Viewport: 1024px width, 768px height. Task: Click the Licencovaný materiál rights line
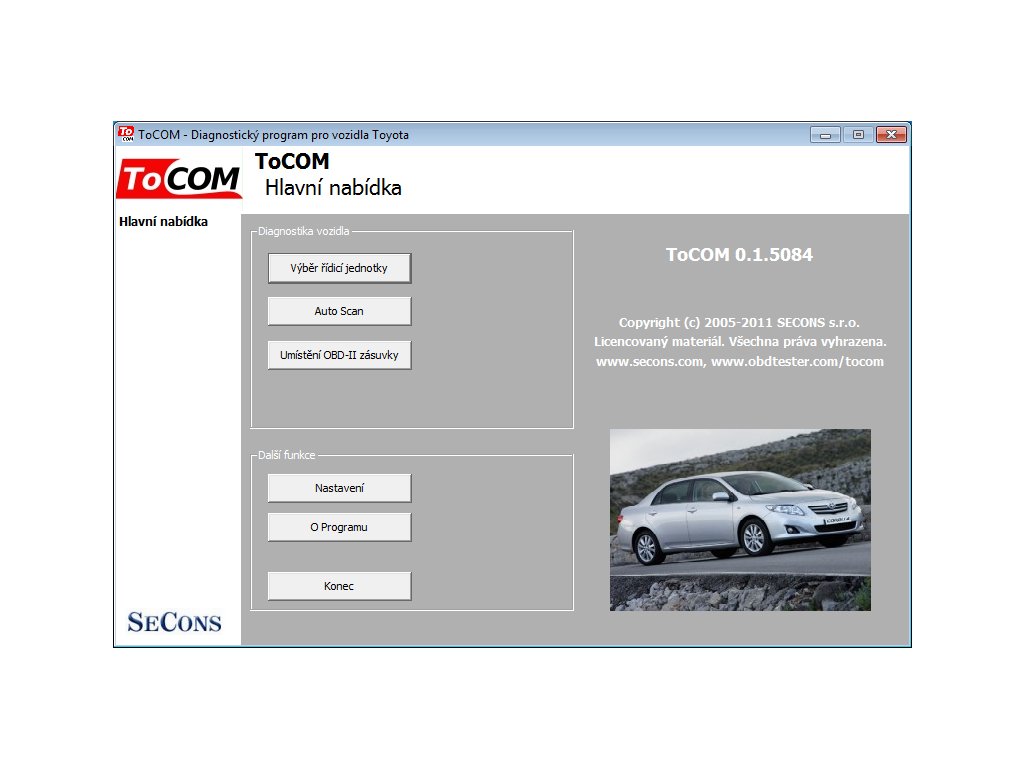click(740, 342)
